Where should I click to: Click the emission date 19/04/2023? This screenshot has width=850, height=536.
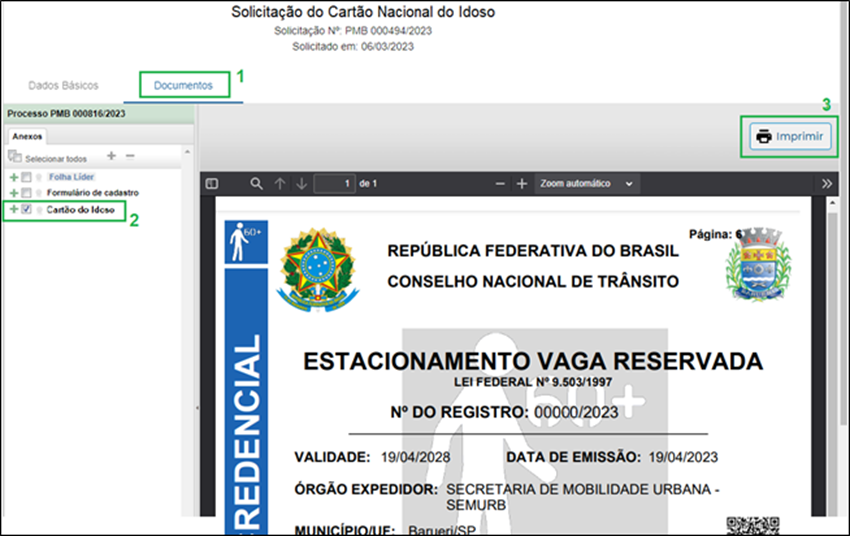coord(683,457)
